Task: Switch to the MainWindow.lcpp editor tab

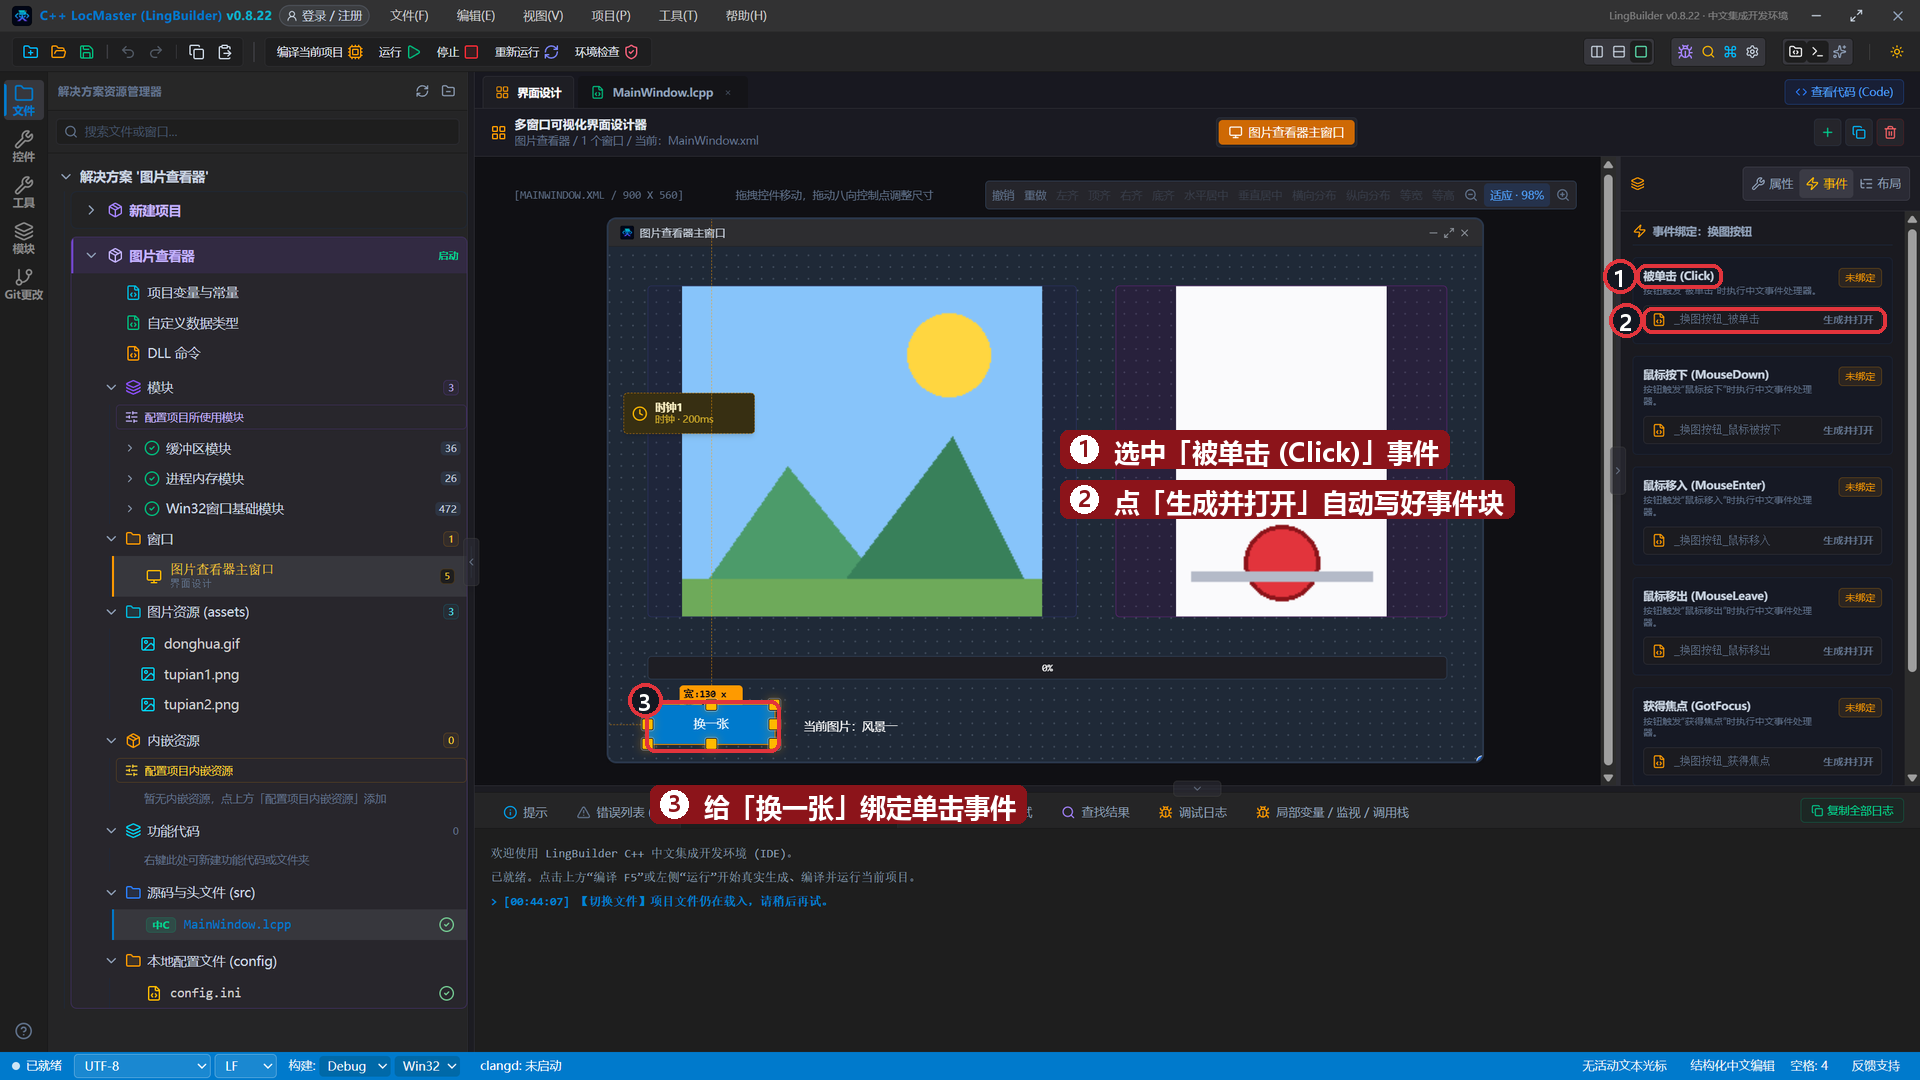Action: tap(662, 92)
